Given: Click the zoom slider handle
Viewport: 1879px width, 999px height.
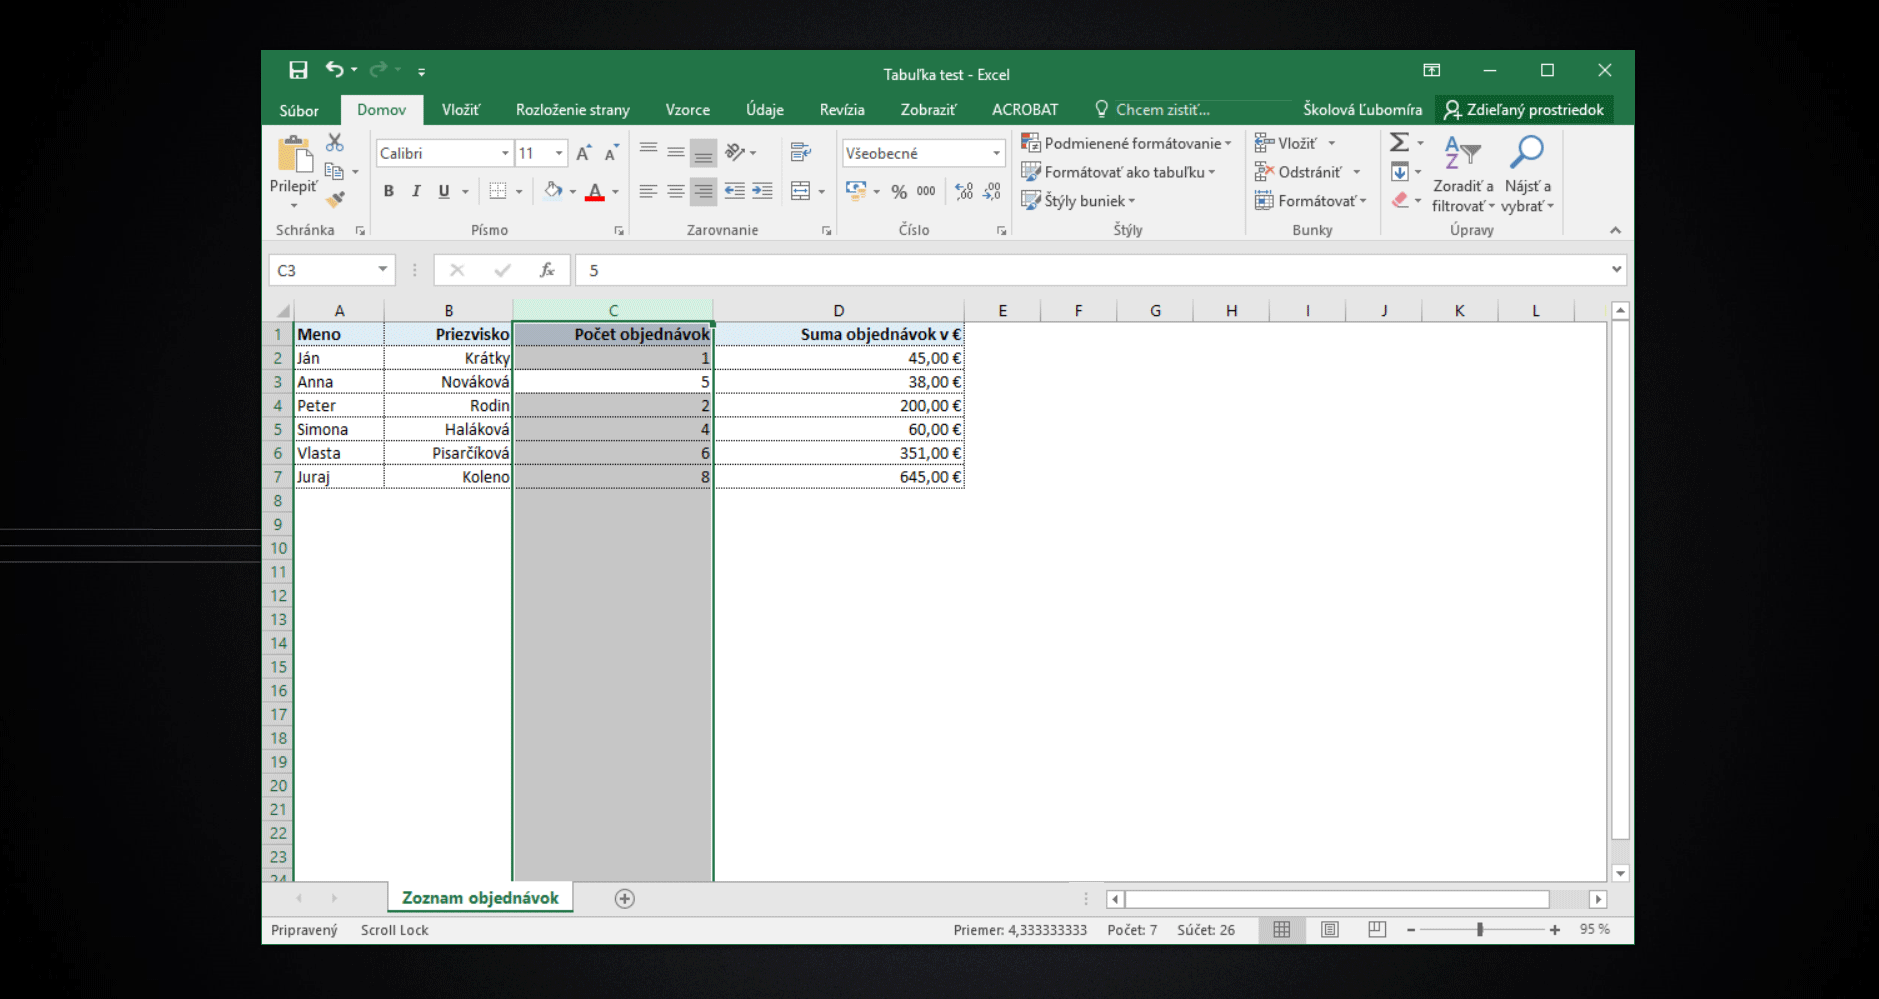Looking at the screenshot, I should (1480, 930).
